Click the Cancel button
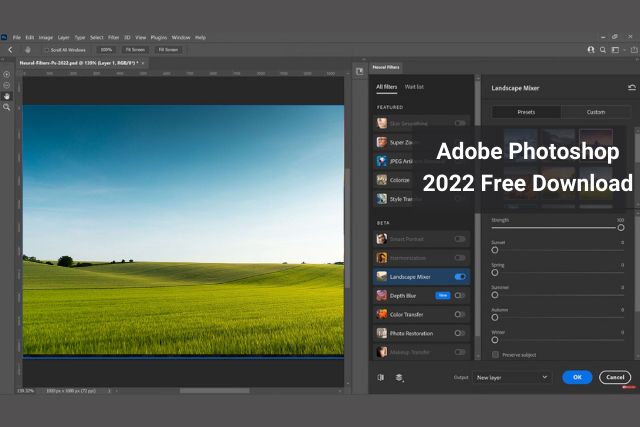This screenshot has height=427, width=640. pos(615,377)
